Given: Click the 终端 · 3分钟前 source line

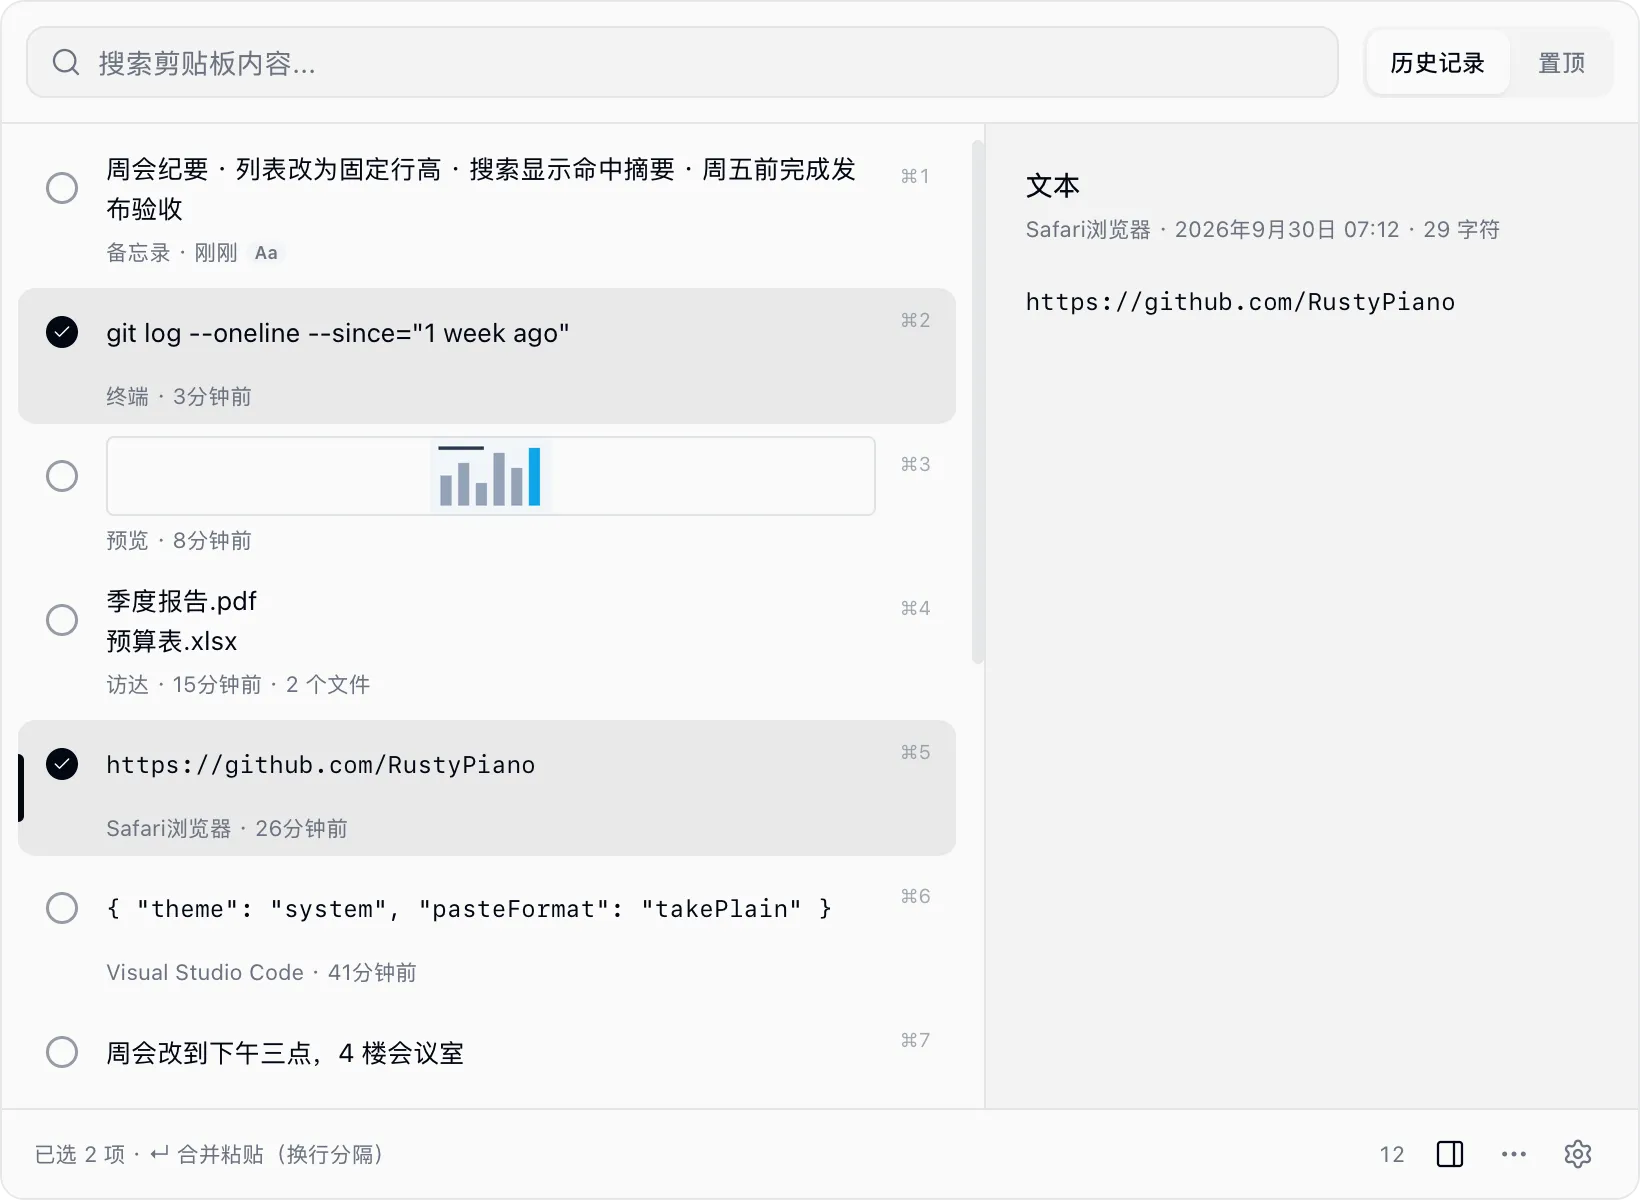Looking at the screenshot, I should pos(179,397).
